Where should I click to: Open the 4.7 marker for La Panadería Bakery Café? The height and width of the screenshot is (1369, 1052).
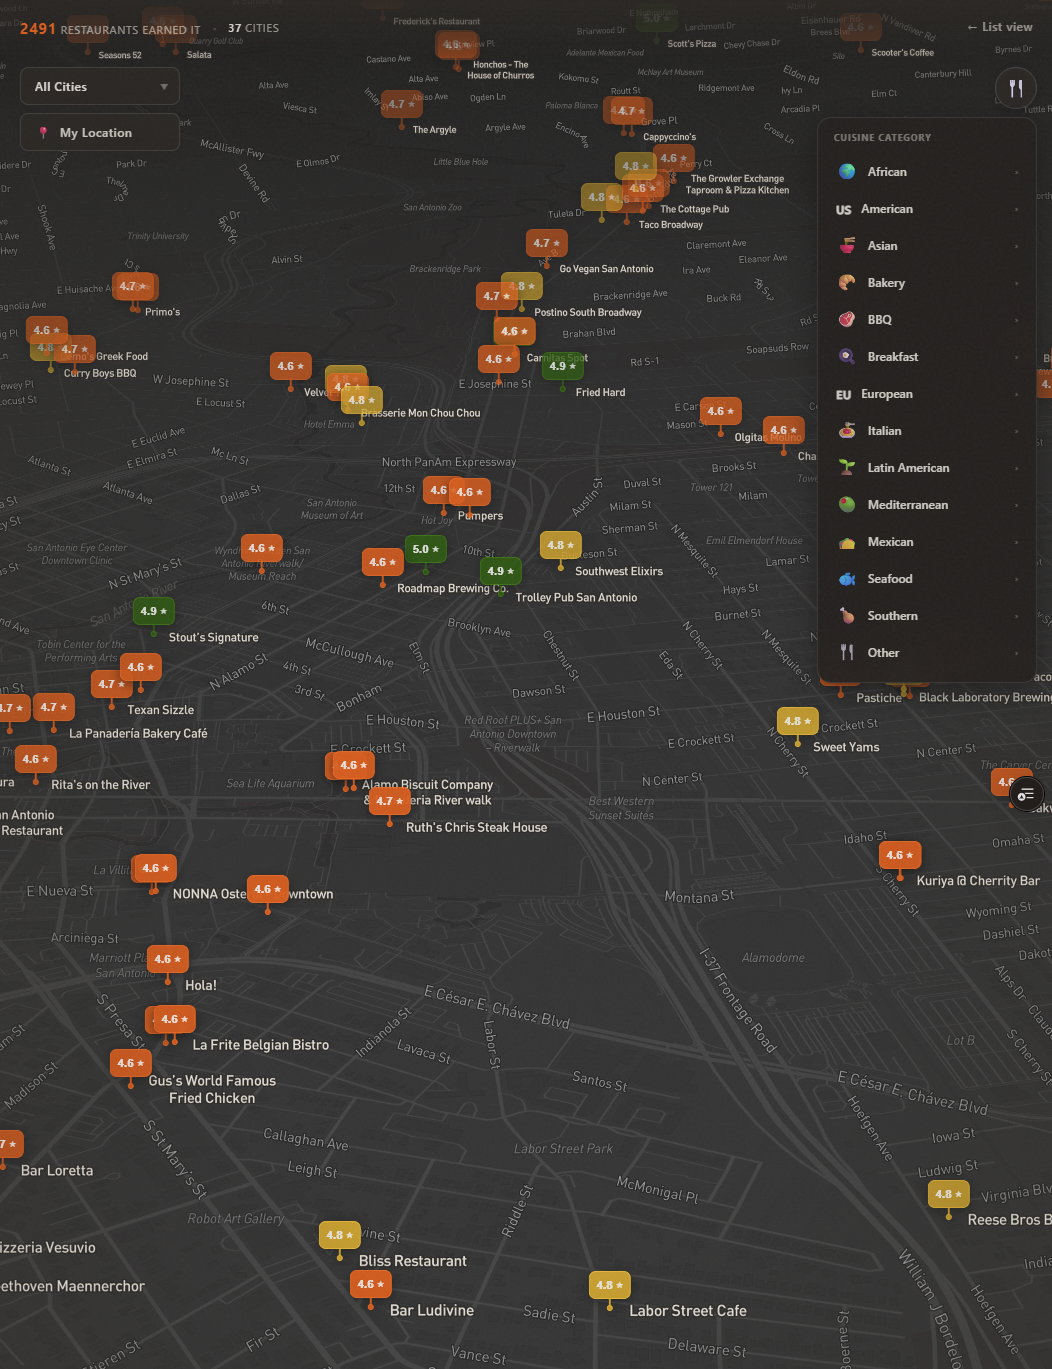point(53,707)
